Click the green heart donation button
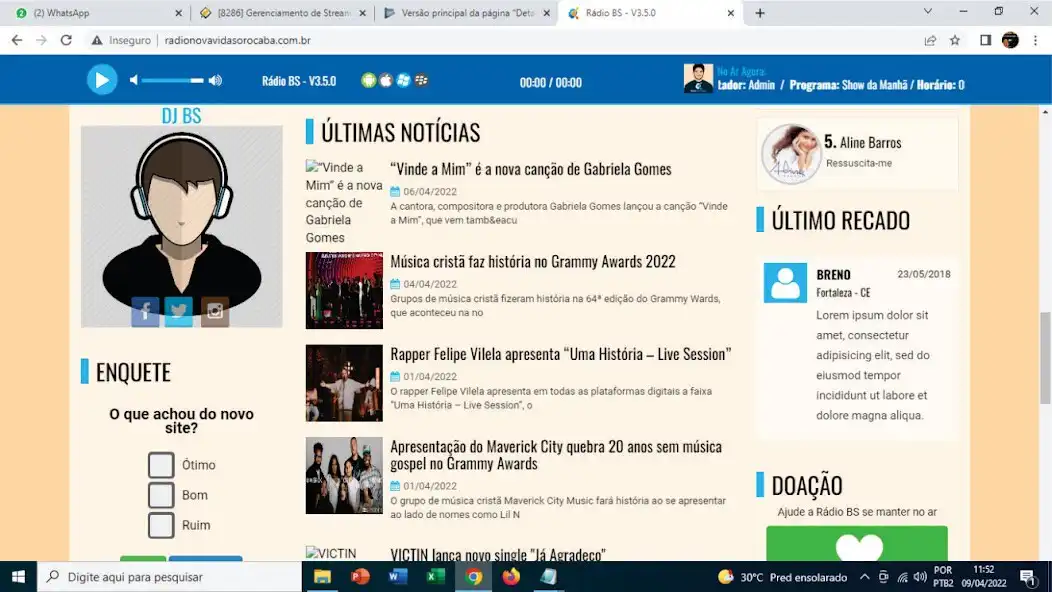This screenshot has height=592, width=1052. (x=857, y=546)
